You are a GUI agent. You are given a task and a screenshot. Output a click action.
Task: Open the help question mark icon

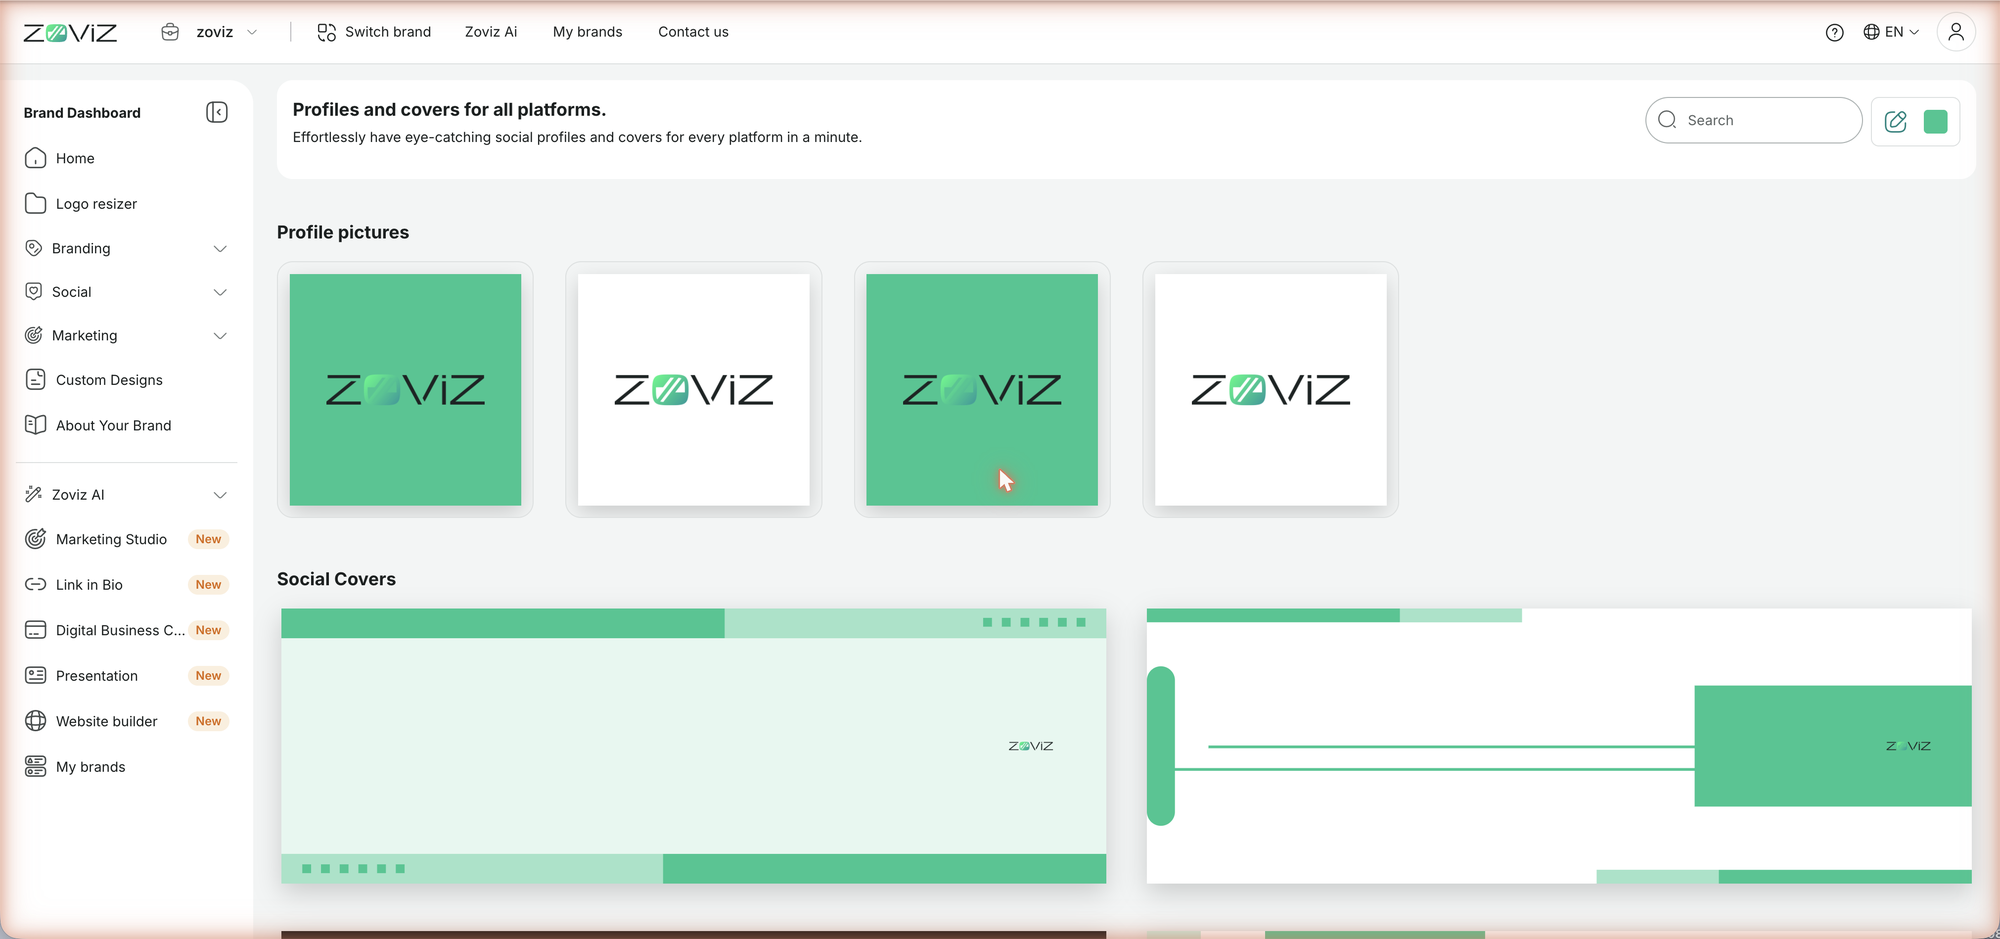(x=1834, y=32)
